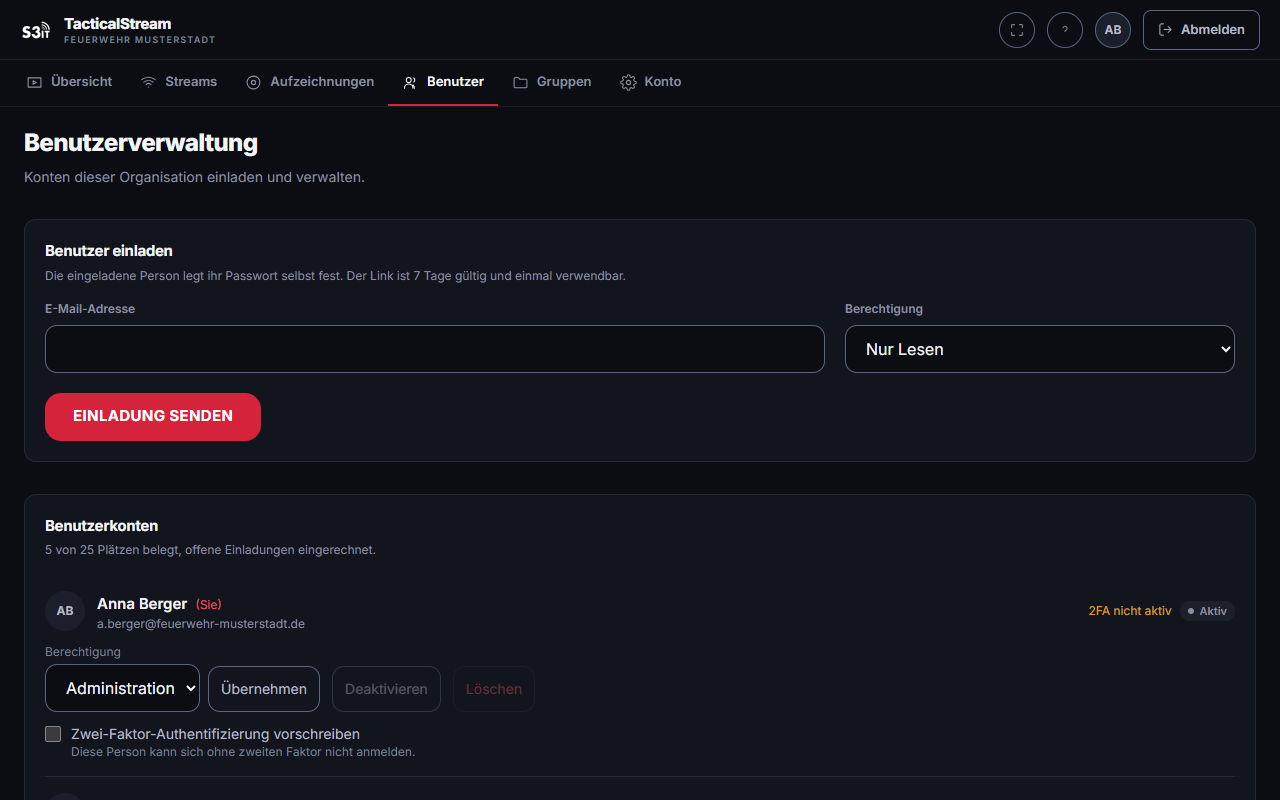Click the FEUERWEHR MUSTERSTADT organization label
Viewport: 1280px width, 800px height.
tap(140, 40)
